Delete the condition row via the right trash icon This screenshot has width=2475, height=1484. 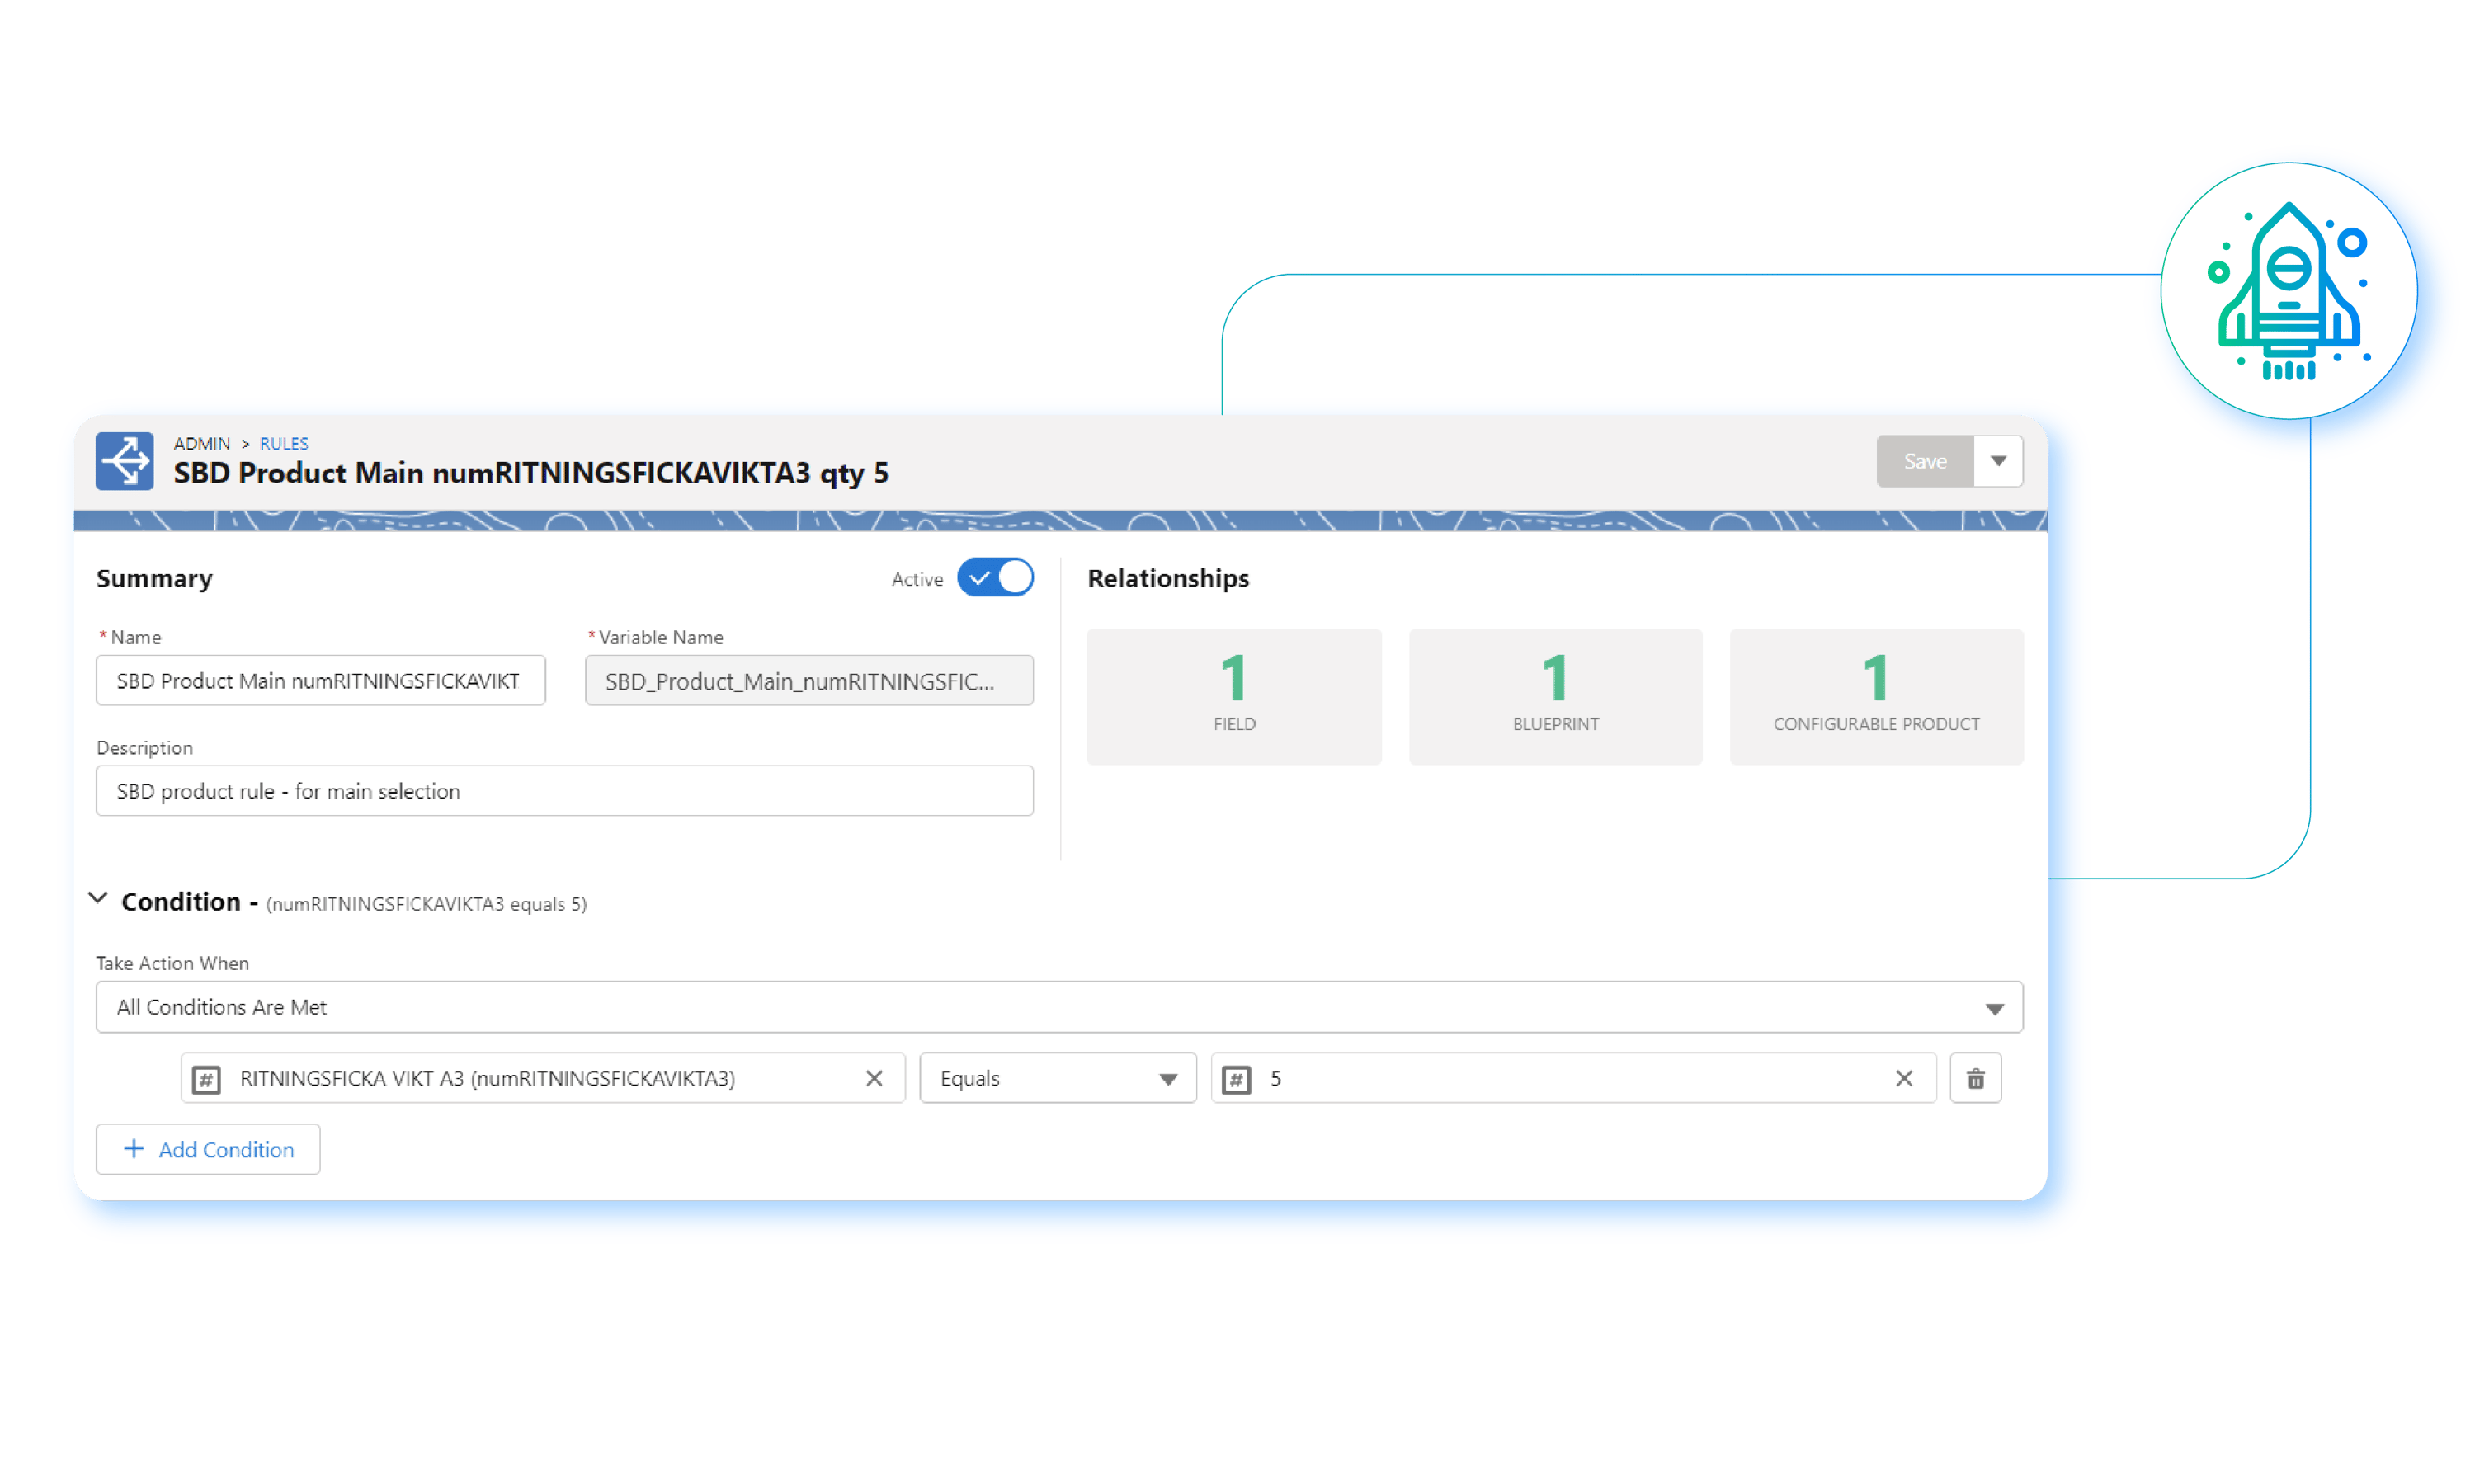click(x=1975, y=1078)
